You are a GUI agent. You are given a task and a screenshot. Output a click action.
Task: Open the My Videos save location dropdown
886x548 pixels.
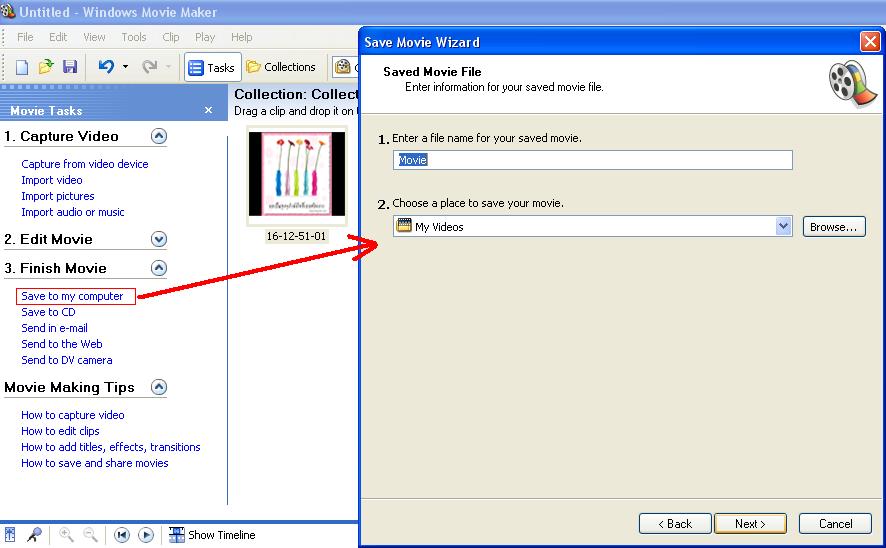pos(783,227)
